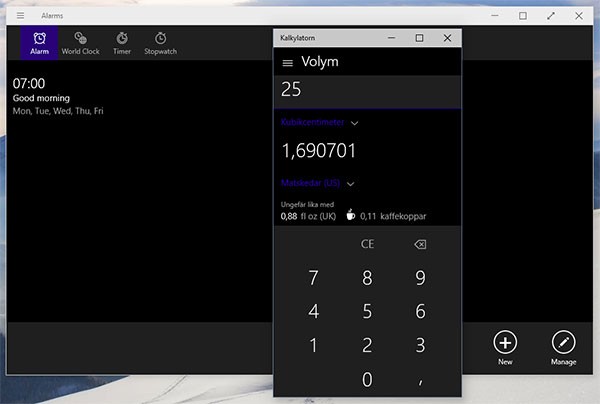600x404 pixels.
Task: Maximize the Kalkylatorn window
Action: pyautogui.click(x=419, y=38)
